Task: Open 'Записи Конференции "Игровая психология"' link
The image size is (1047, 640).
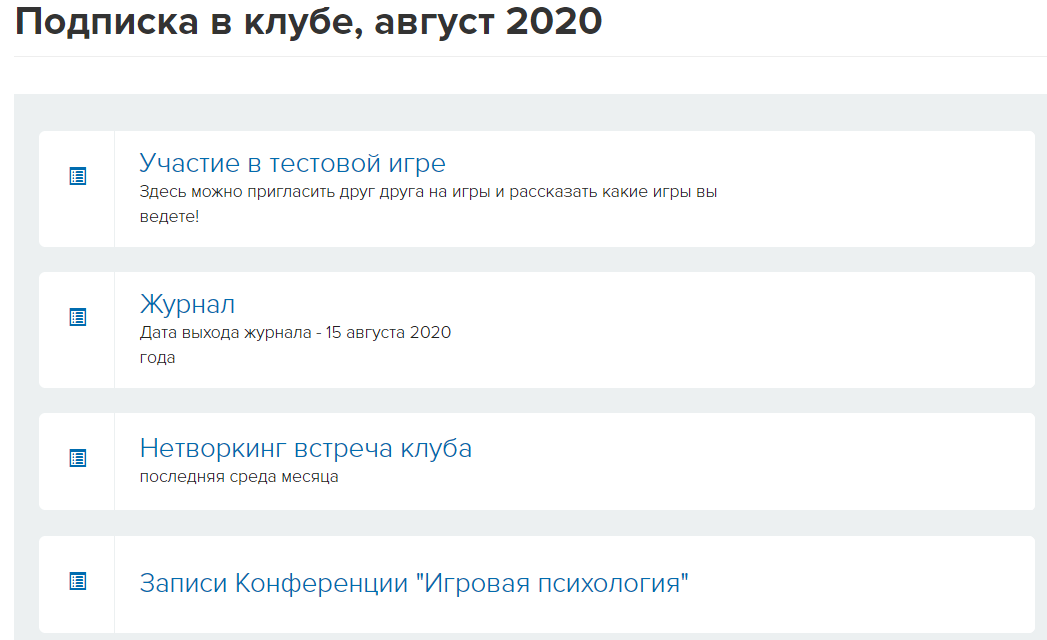Action: click(413, 583)
